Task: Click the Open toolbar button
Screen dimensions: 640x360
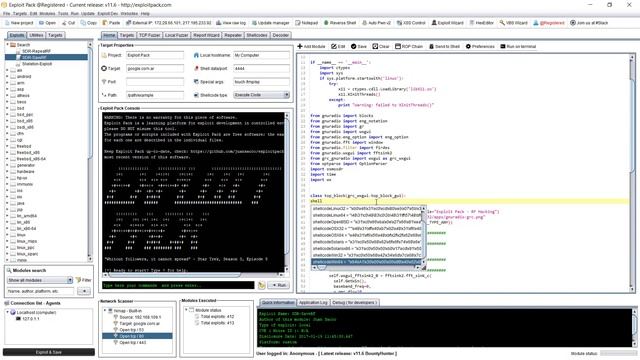Action: coord(47,23)
